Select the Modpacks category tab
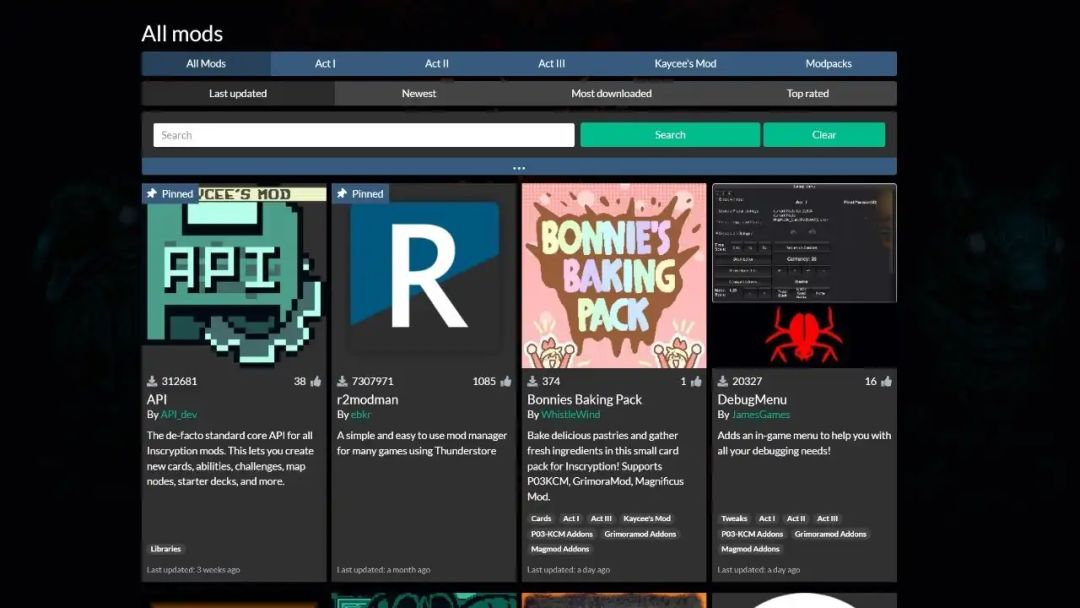1080x608 pixels. tap(828, 64)
